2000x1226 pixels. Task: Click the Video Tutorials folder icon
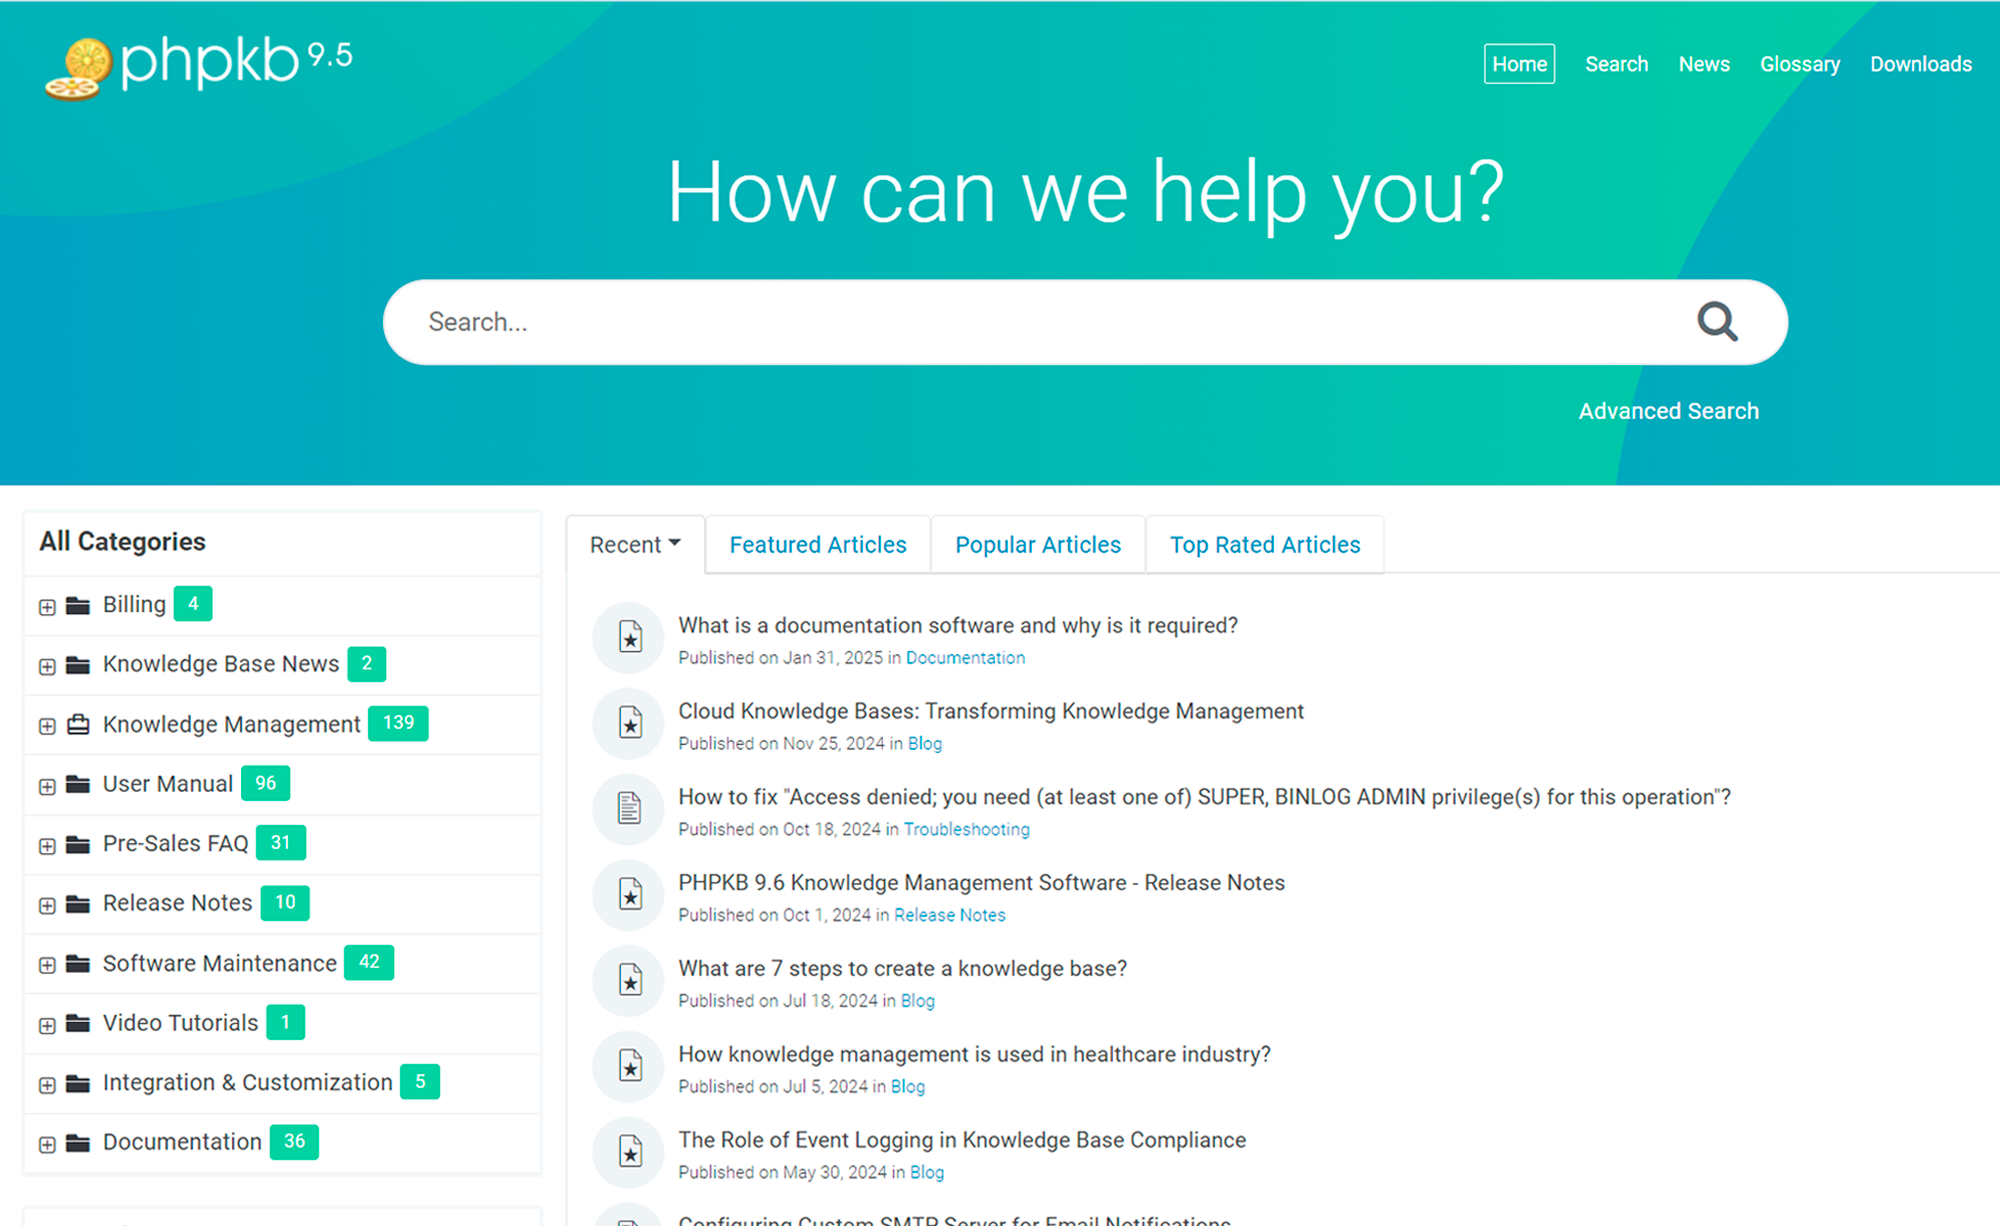pyautogui.click(x=78, y=1023)
